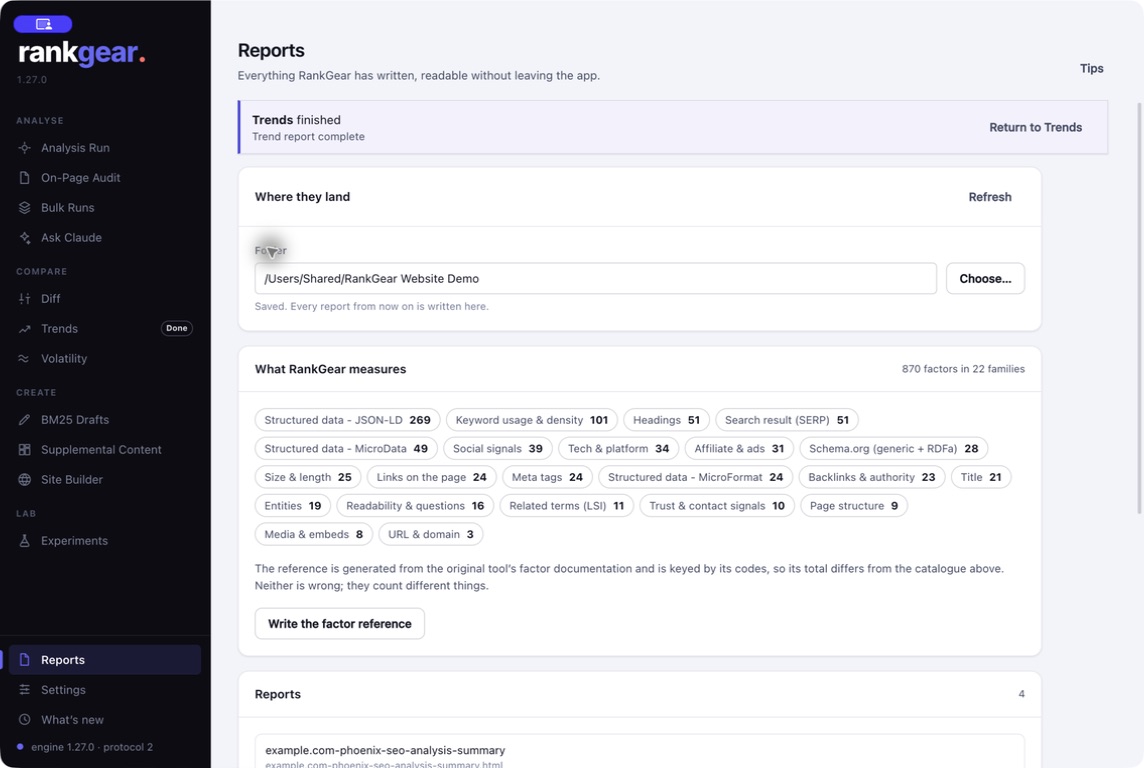The width and height of the screenshot is (1144, 768).
Task: Go to On-Page Audit
Action: tap(105, 177)
